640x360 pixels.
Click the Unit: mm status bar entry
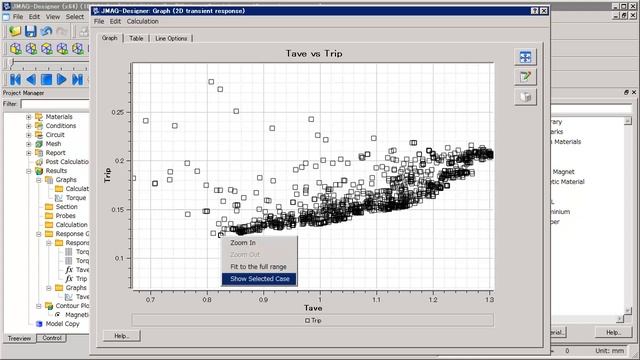coord(609,351)
